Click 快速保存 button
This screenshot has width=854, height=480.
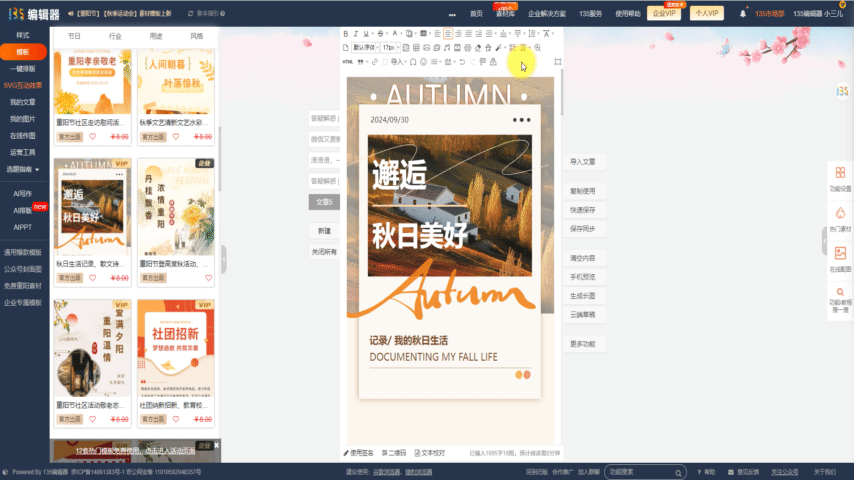pos(583,210)
